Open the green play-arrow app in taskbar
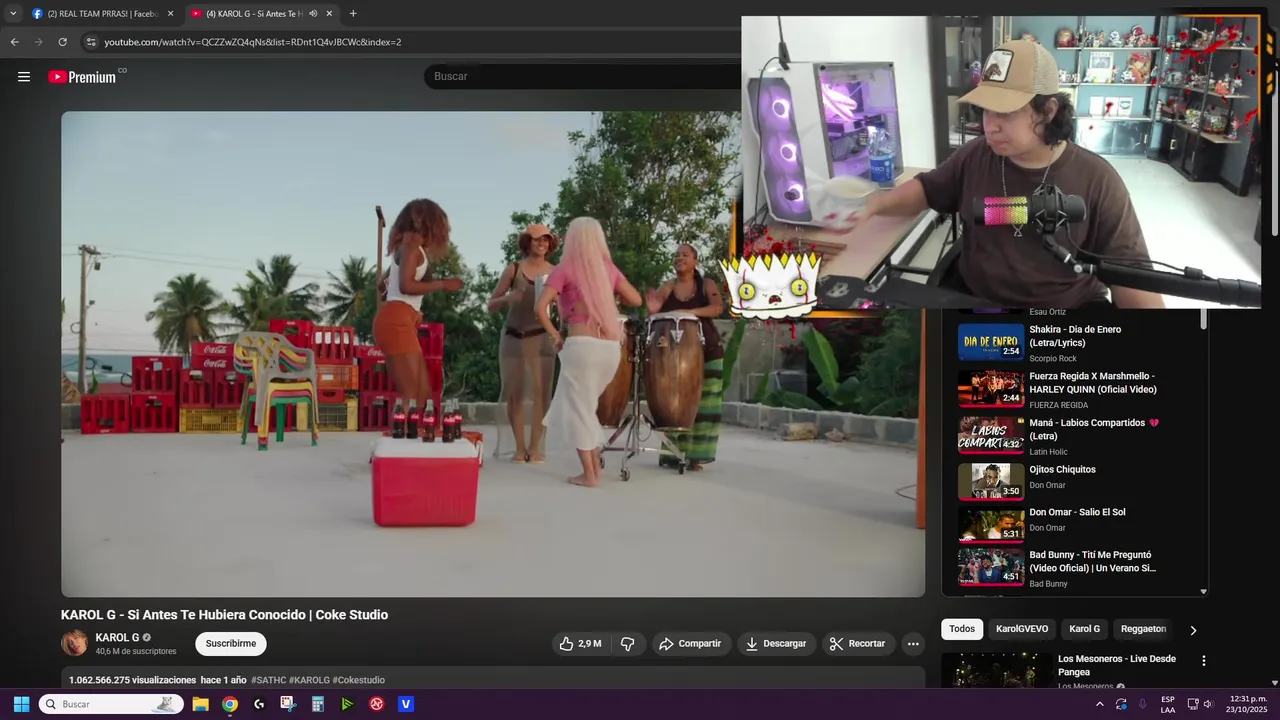 (x=347, y=704)
